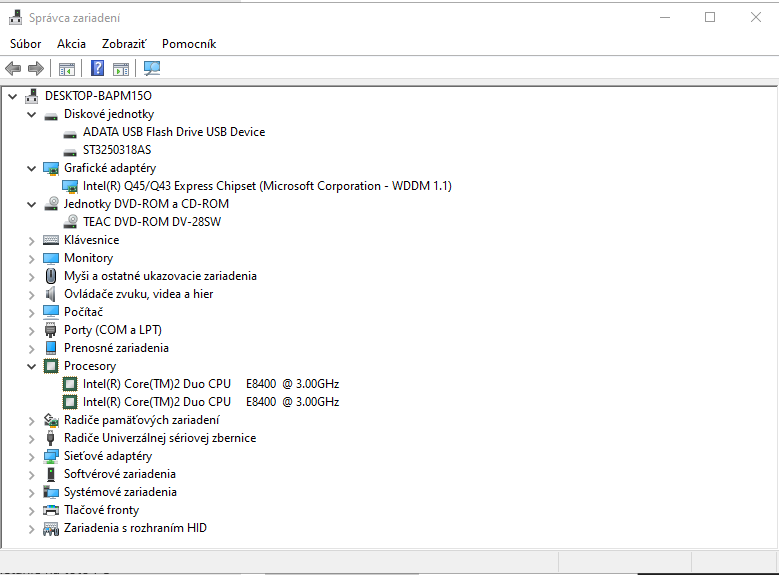Show or hide the console tree pane
779x575 pixels.
click(67, 69)
